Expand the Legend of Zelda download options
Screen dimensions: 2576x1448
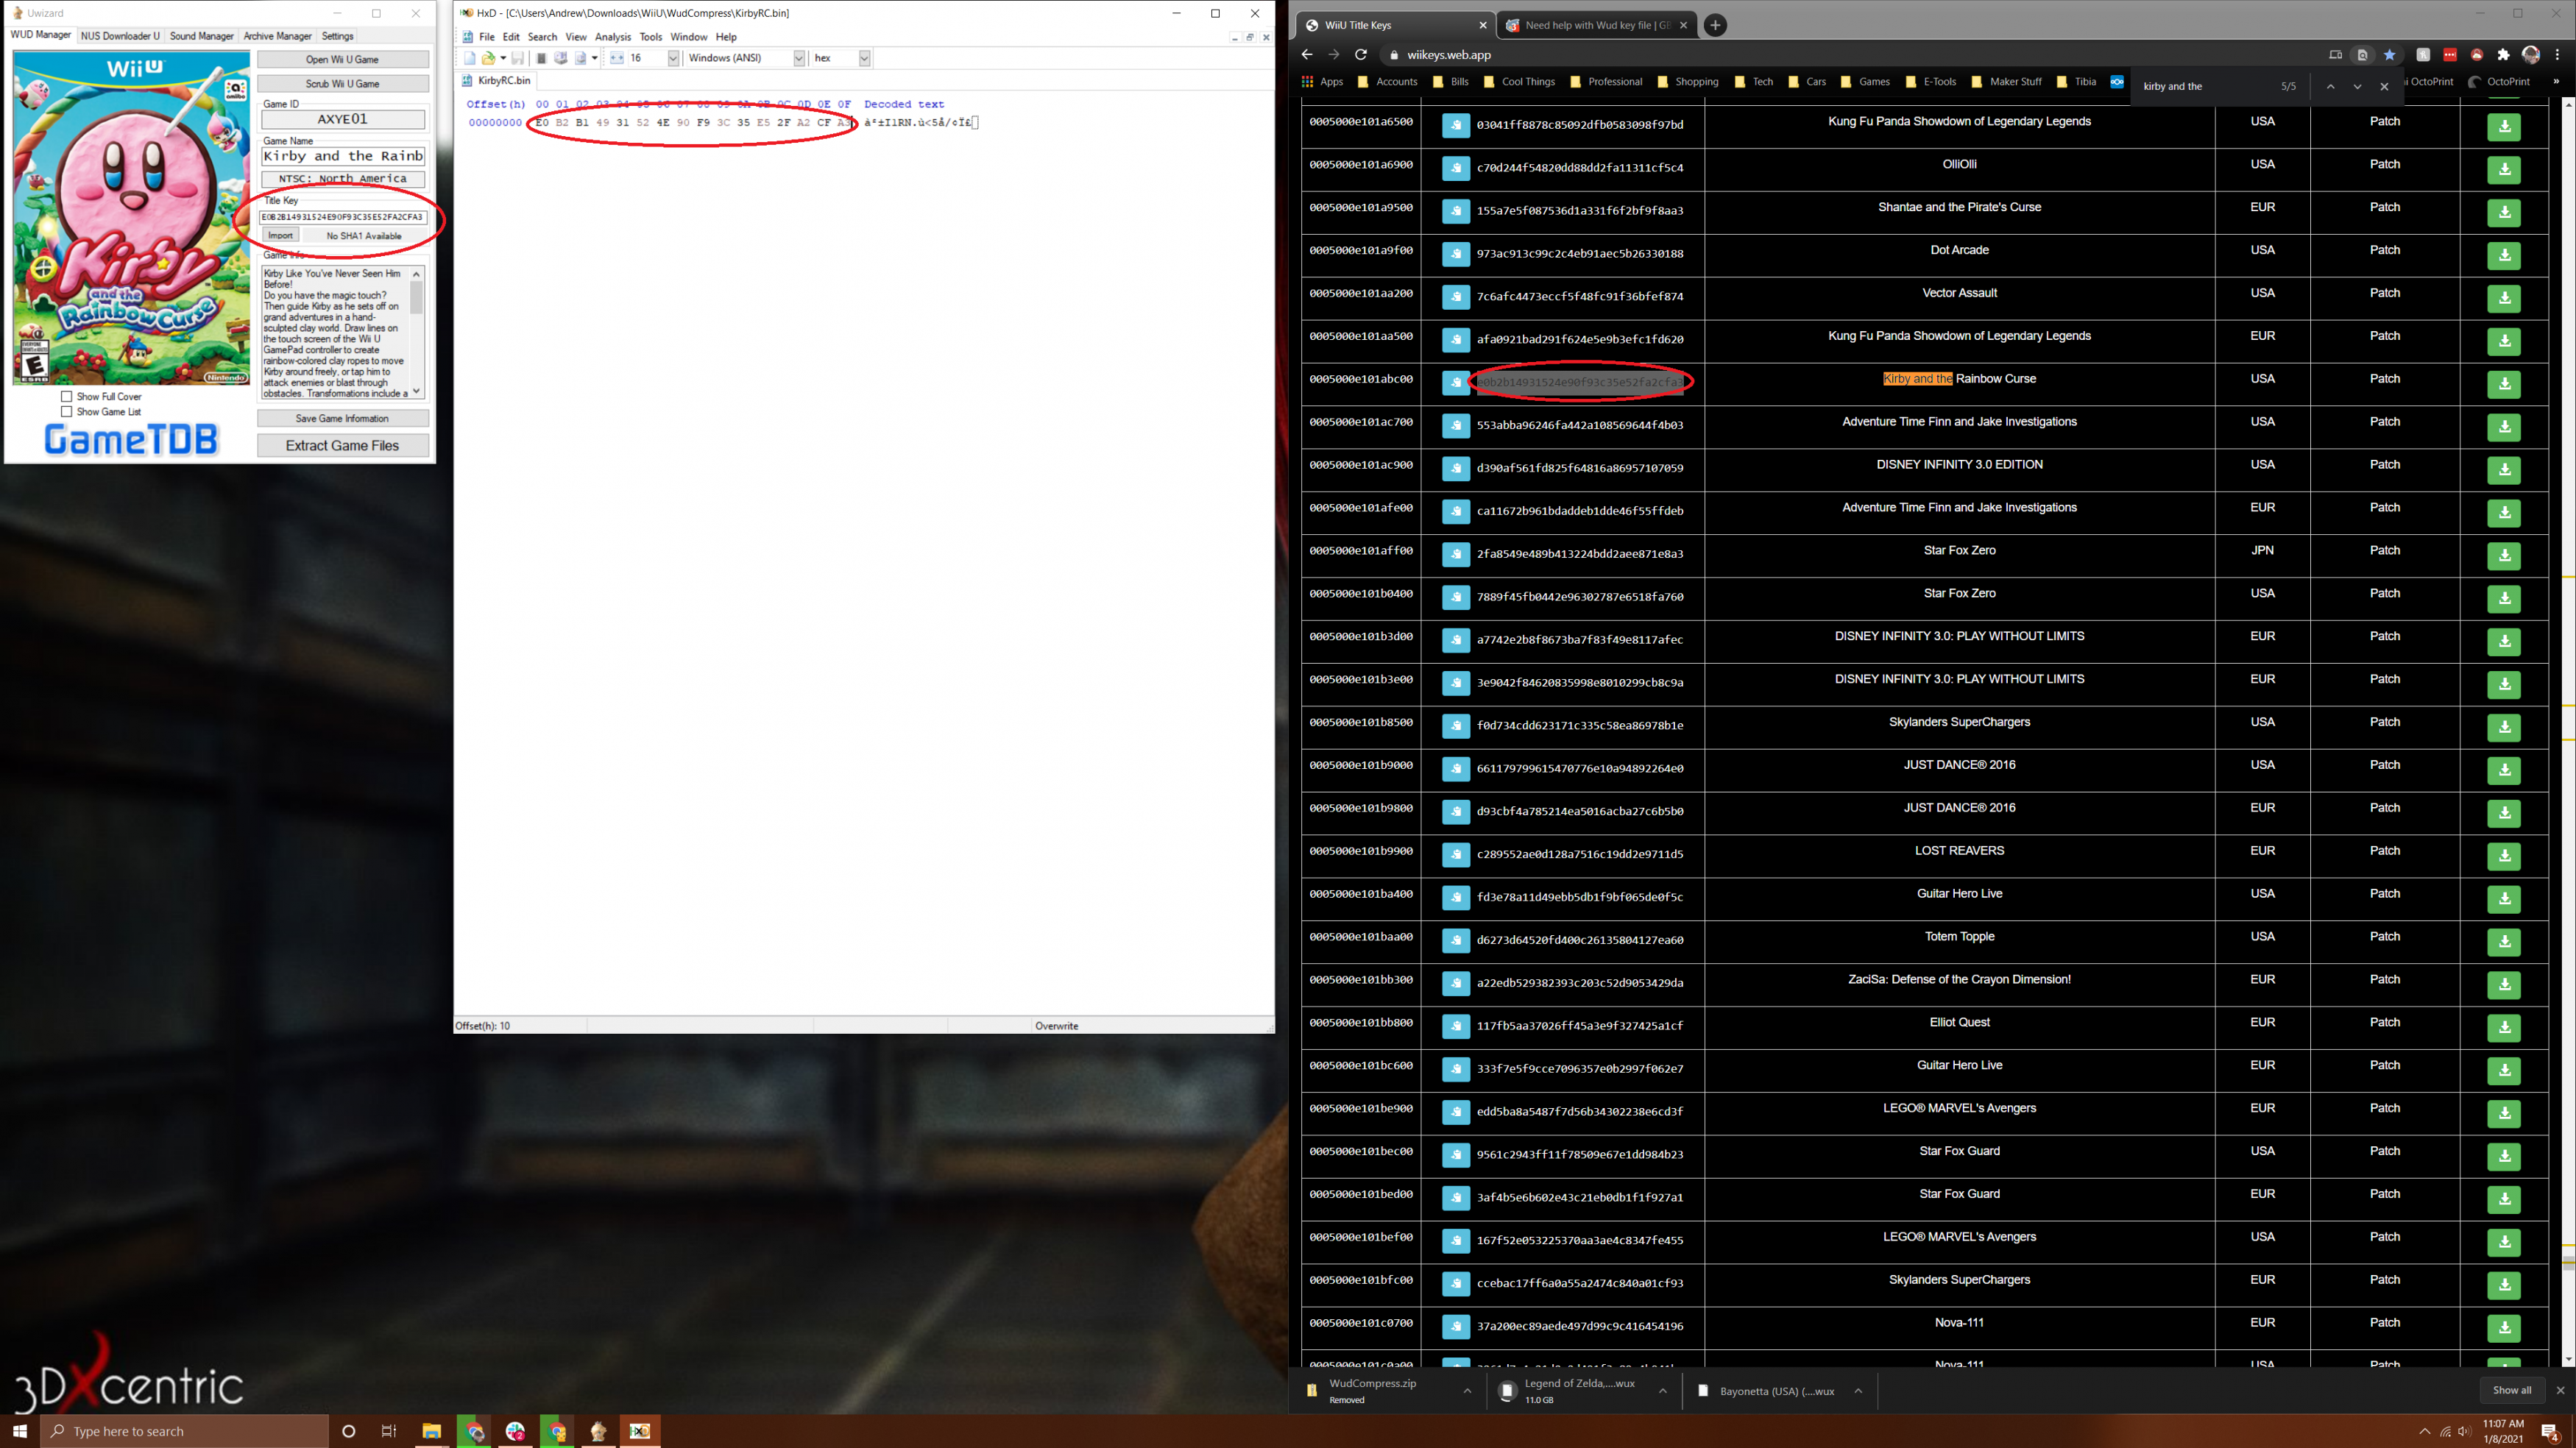pyautogui.click(x=1662, y=1391)
